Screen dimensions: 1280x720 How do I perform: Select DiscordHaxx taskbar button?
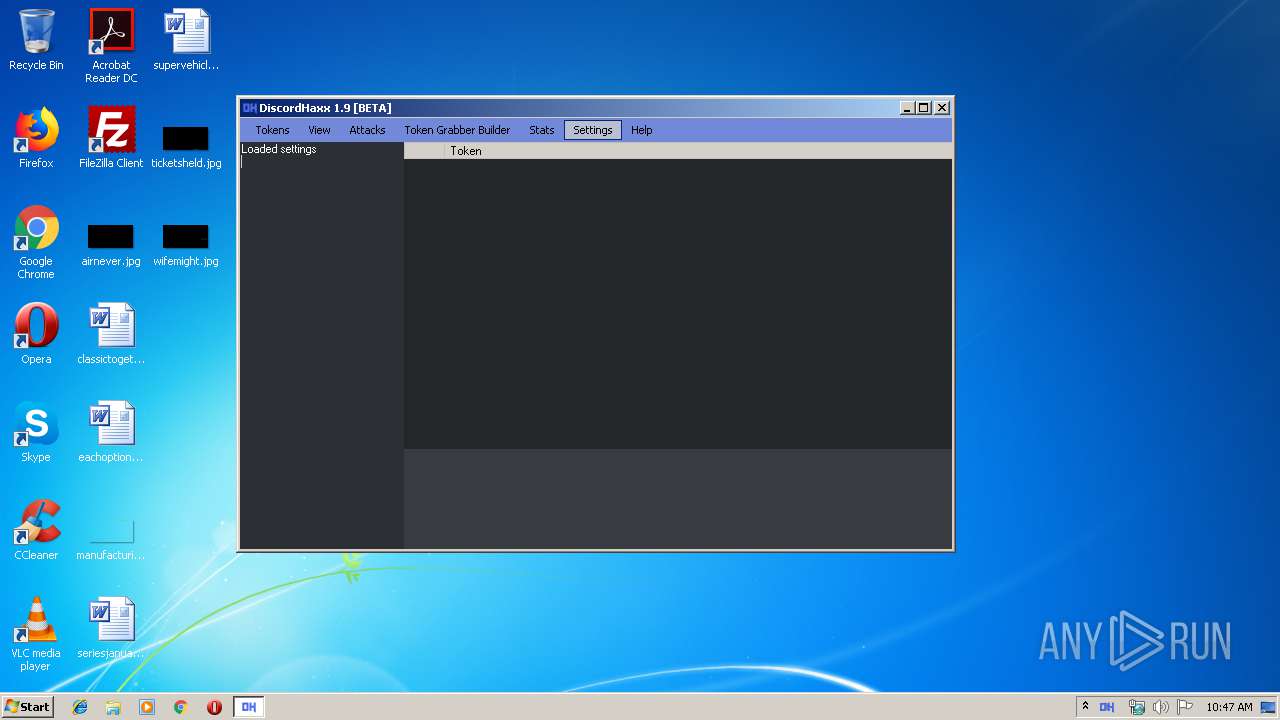(249, 707)
